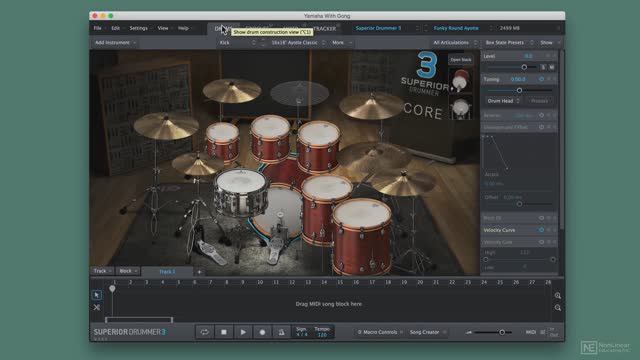Toggle the Velocity Curve power button
640x360 pixels.
(x=541, y=230)
